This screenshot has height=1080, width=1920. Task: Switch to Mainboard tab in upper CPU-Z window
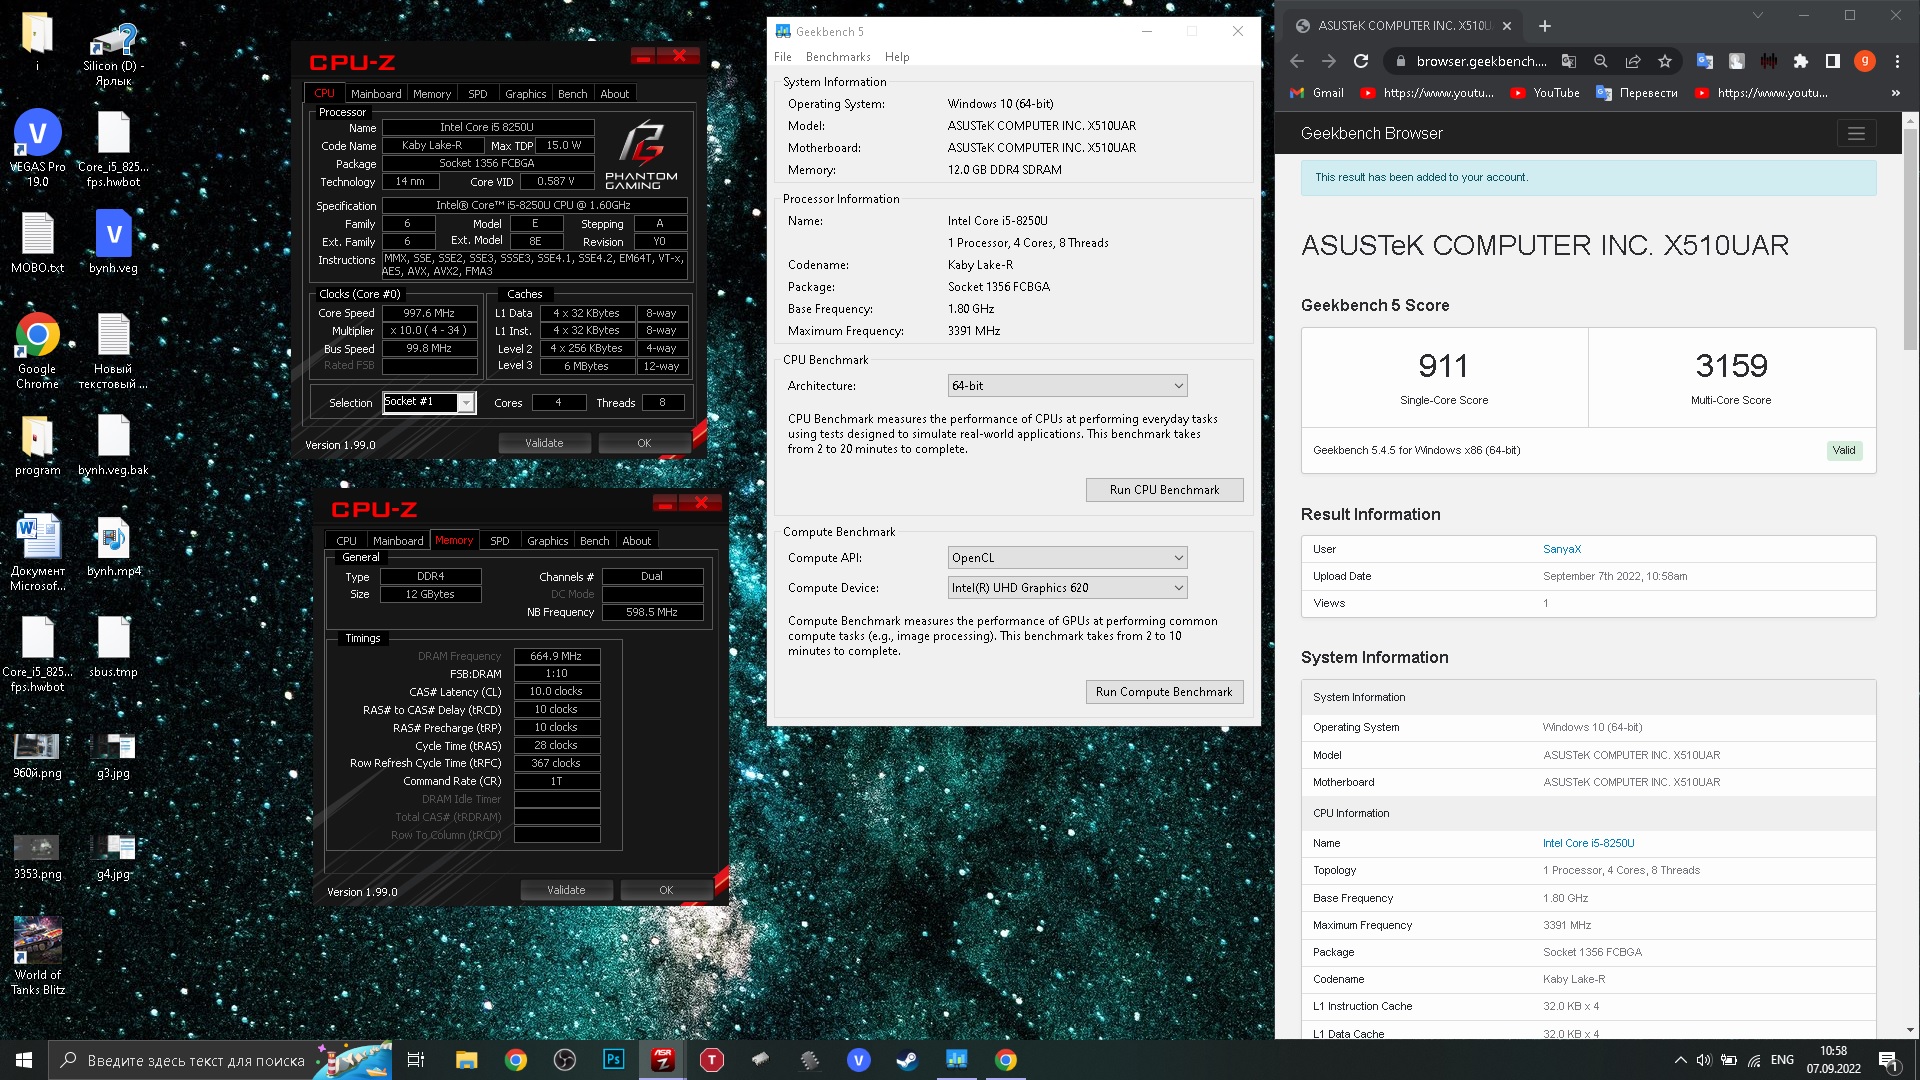376,94
